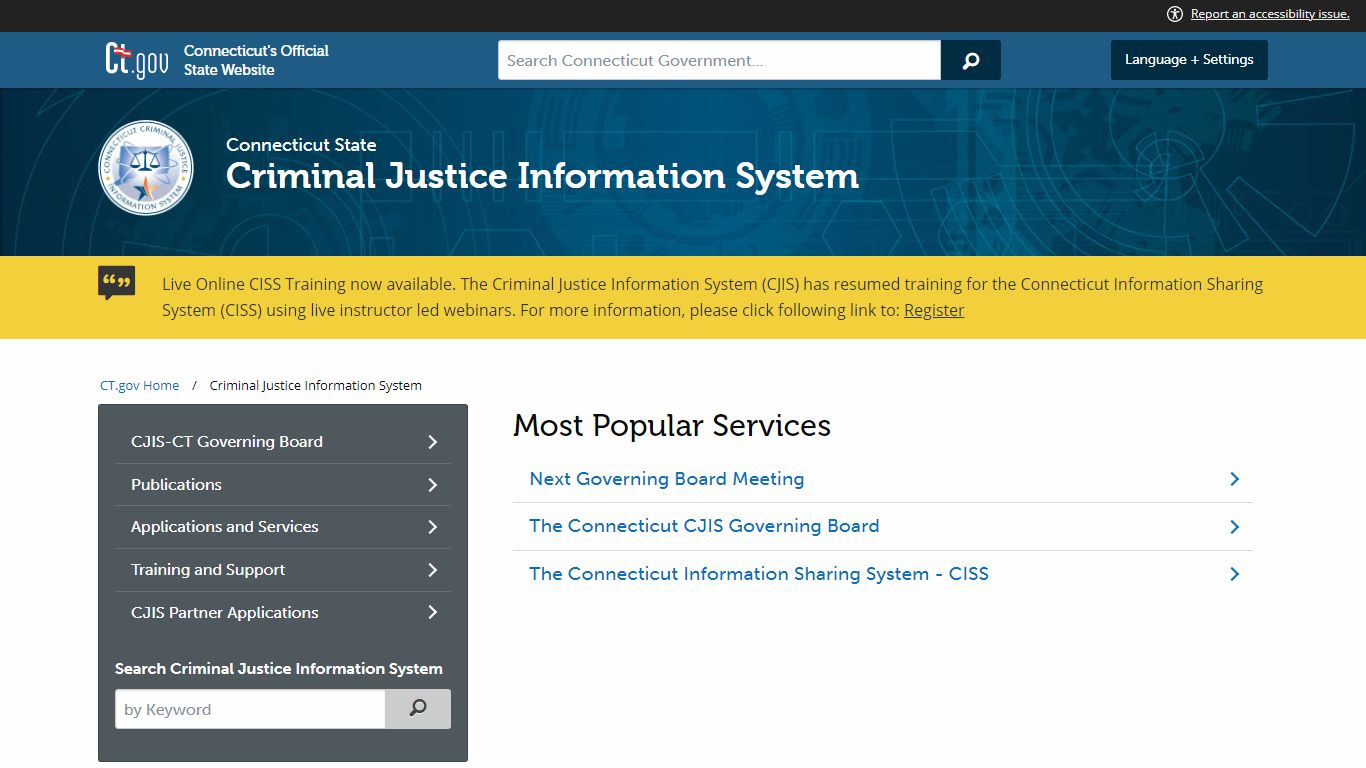Click arrow beside Next Governing Board Meeting
1366x768 pixels.
click(x=1235, y=479)
